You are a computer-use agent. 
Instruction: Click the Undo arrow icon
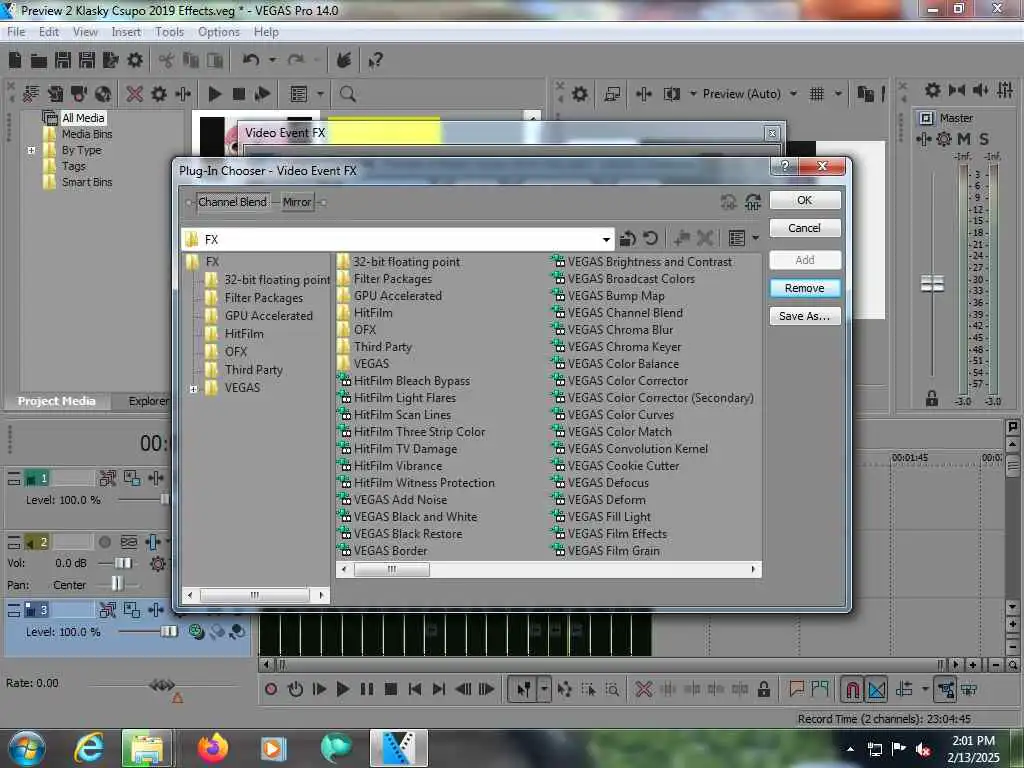[x=251, y=61]
